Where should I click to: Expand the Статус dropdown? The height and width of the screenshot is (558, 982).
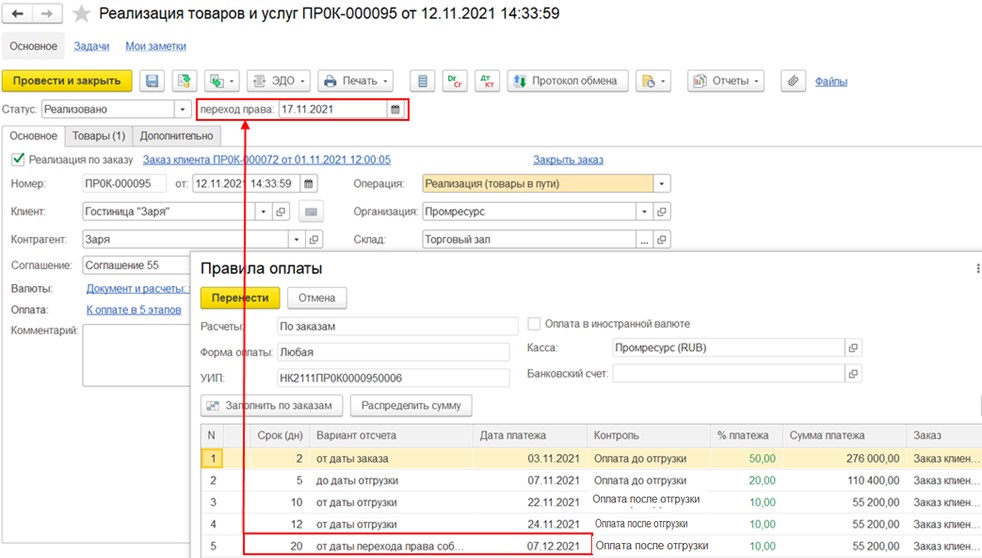click(x=182, y=110)
